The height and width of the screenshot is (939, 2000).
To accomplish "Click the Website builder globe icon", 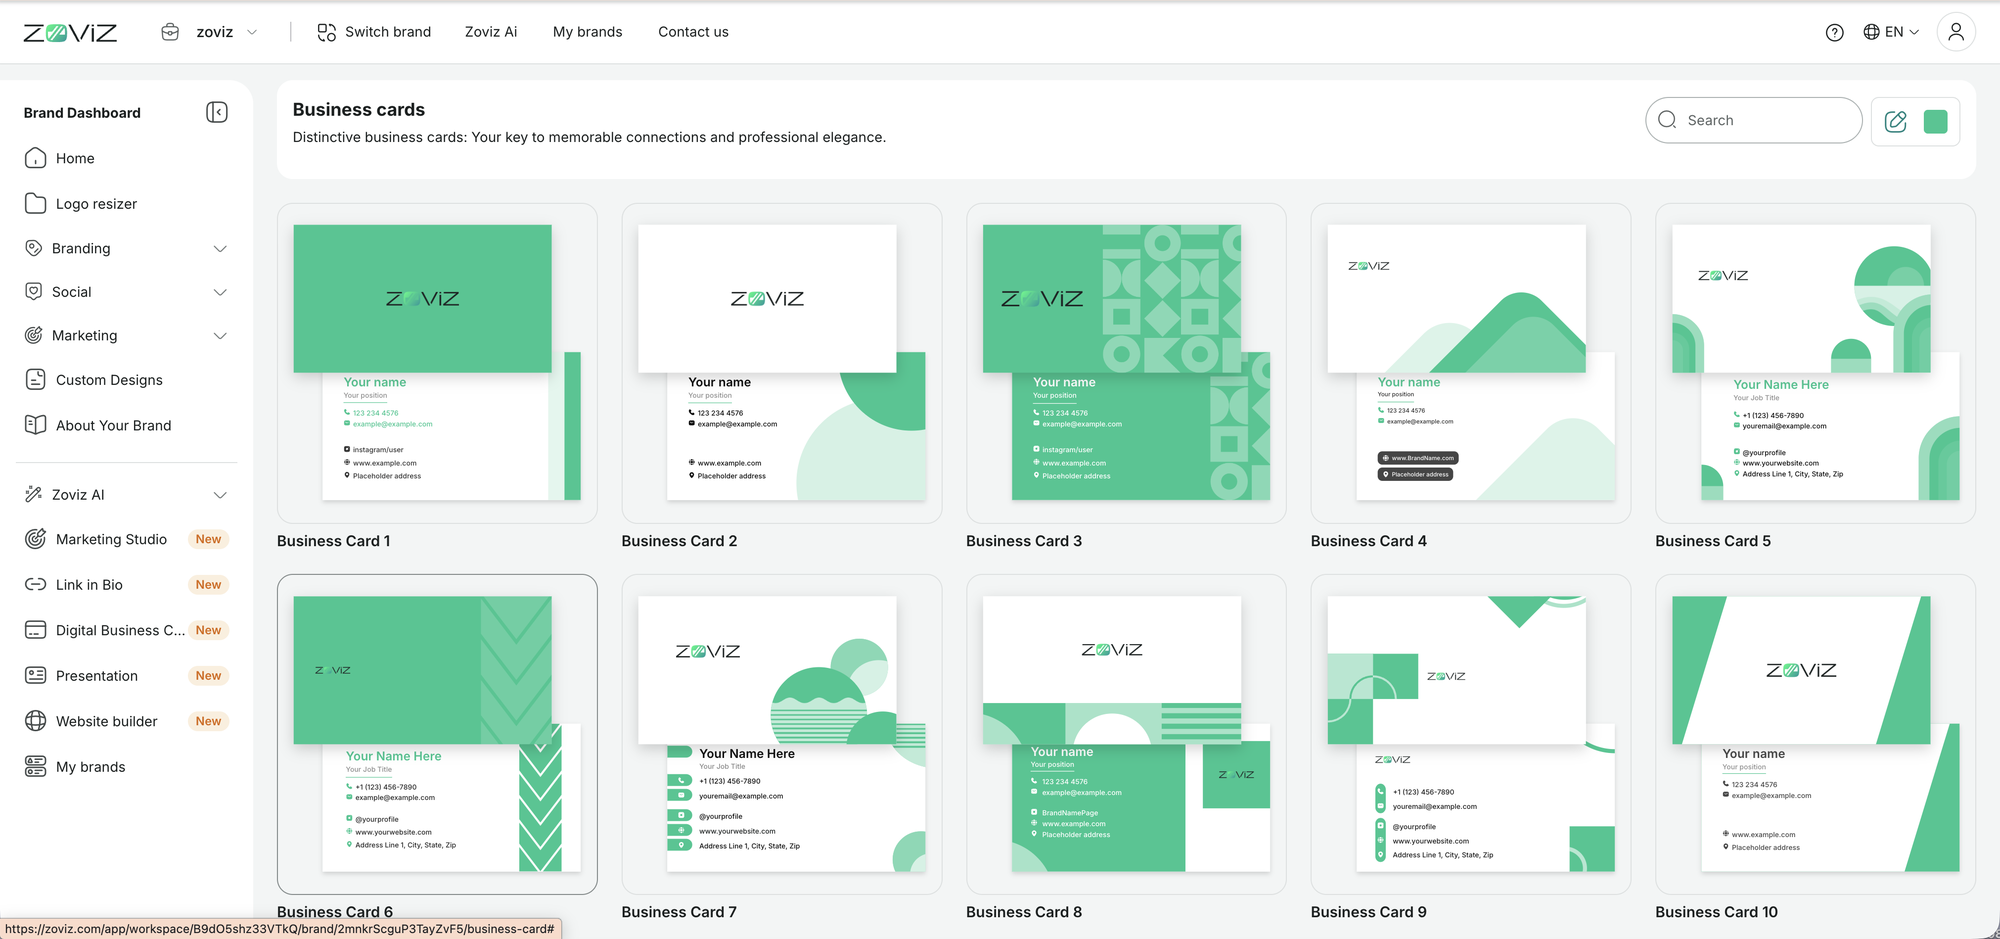I will [35, 721].
